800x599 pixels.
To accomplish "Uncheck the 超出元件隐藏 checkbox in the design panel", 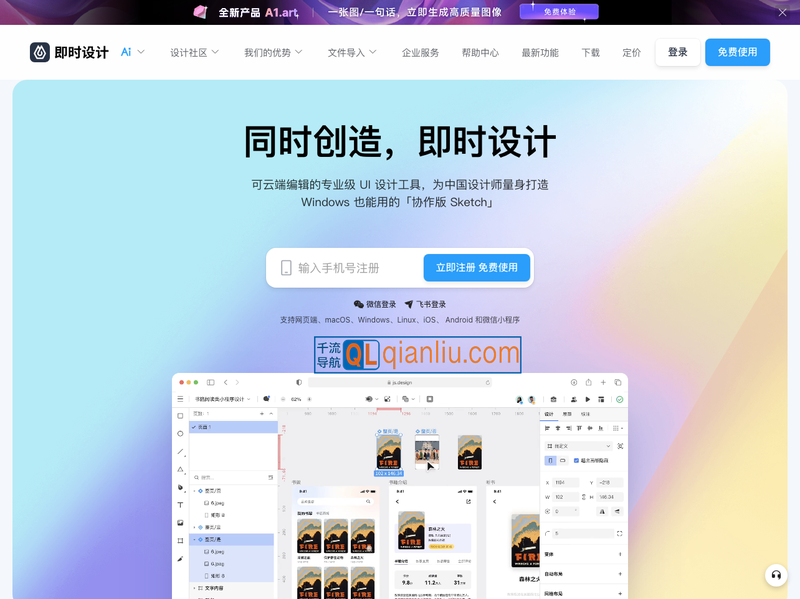I will click(x=576, y=460).
